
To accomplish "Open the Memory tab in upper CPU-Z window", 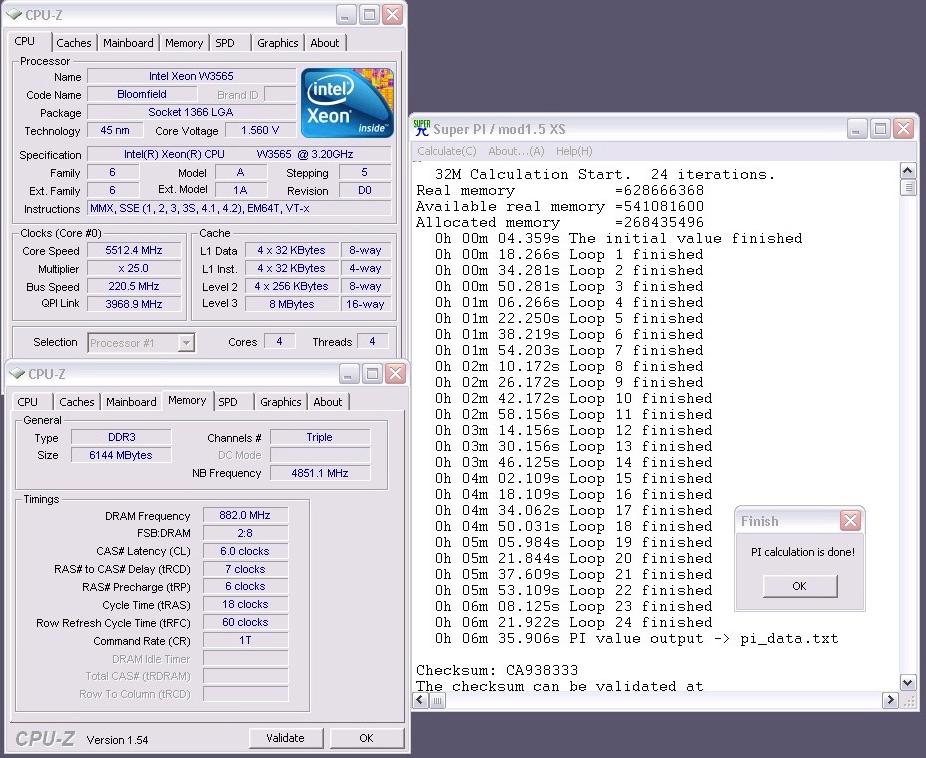I will pyautogui.click(x=184, y=43).
